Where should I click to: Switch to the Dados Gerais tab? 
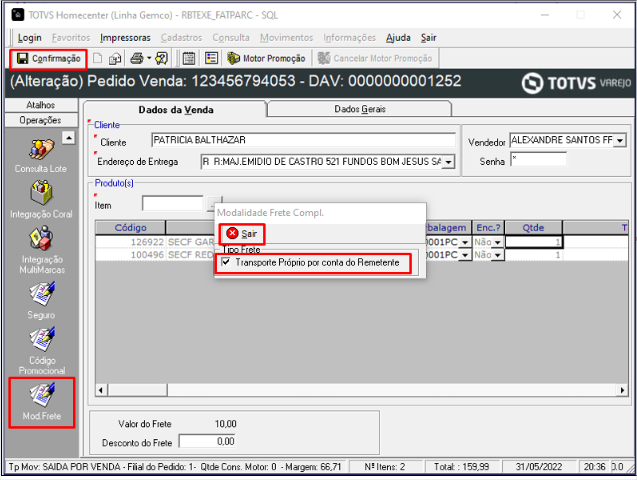360,109
